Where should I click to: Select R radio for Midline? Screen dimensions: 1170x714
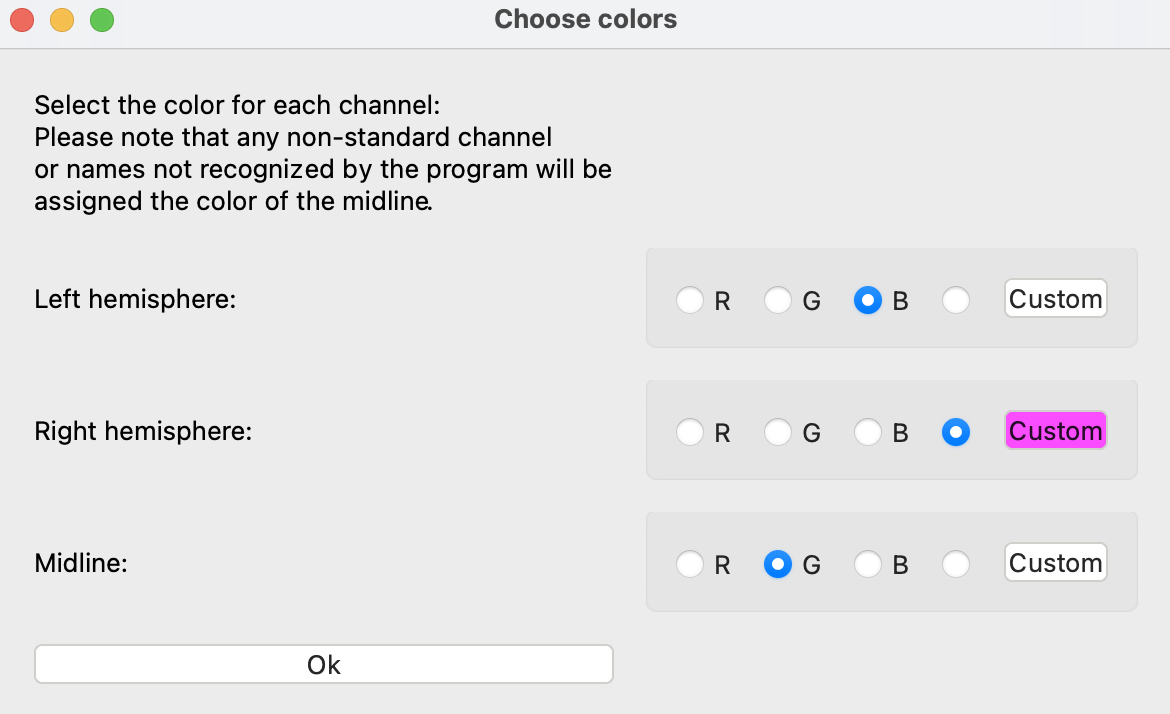tap(690, 564)
